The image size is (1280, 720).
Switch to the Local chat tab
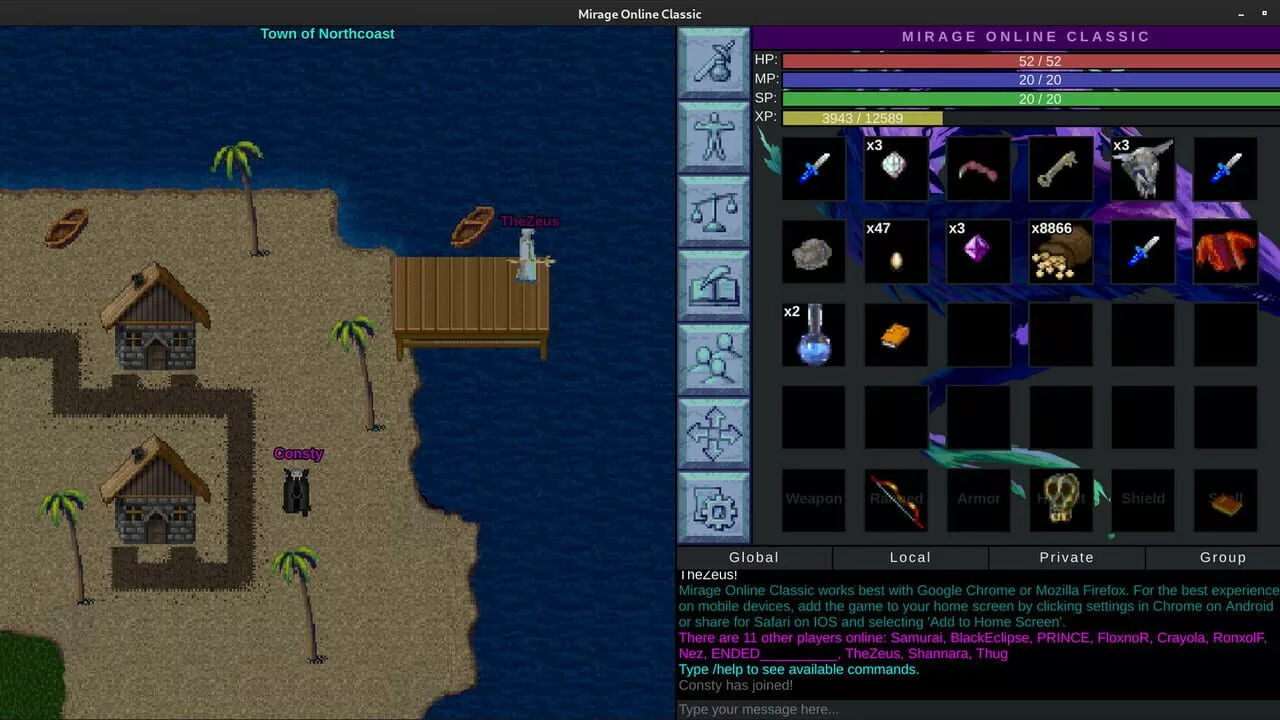click(x=910, y=558)
